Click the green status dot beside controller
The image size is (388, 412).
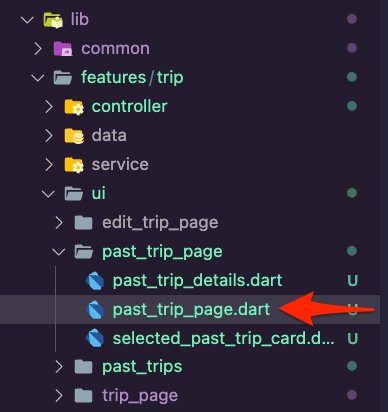click(x=352, y=106)
